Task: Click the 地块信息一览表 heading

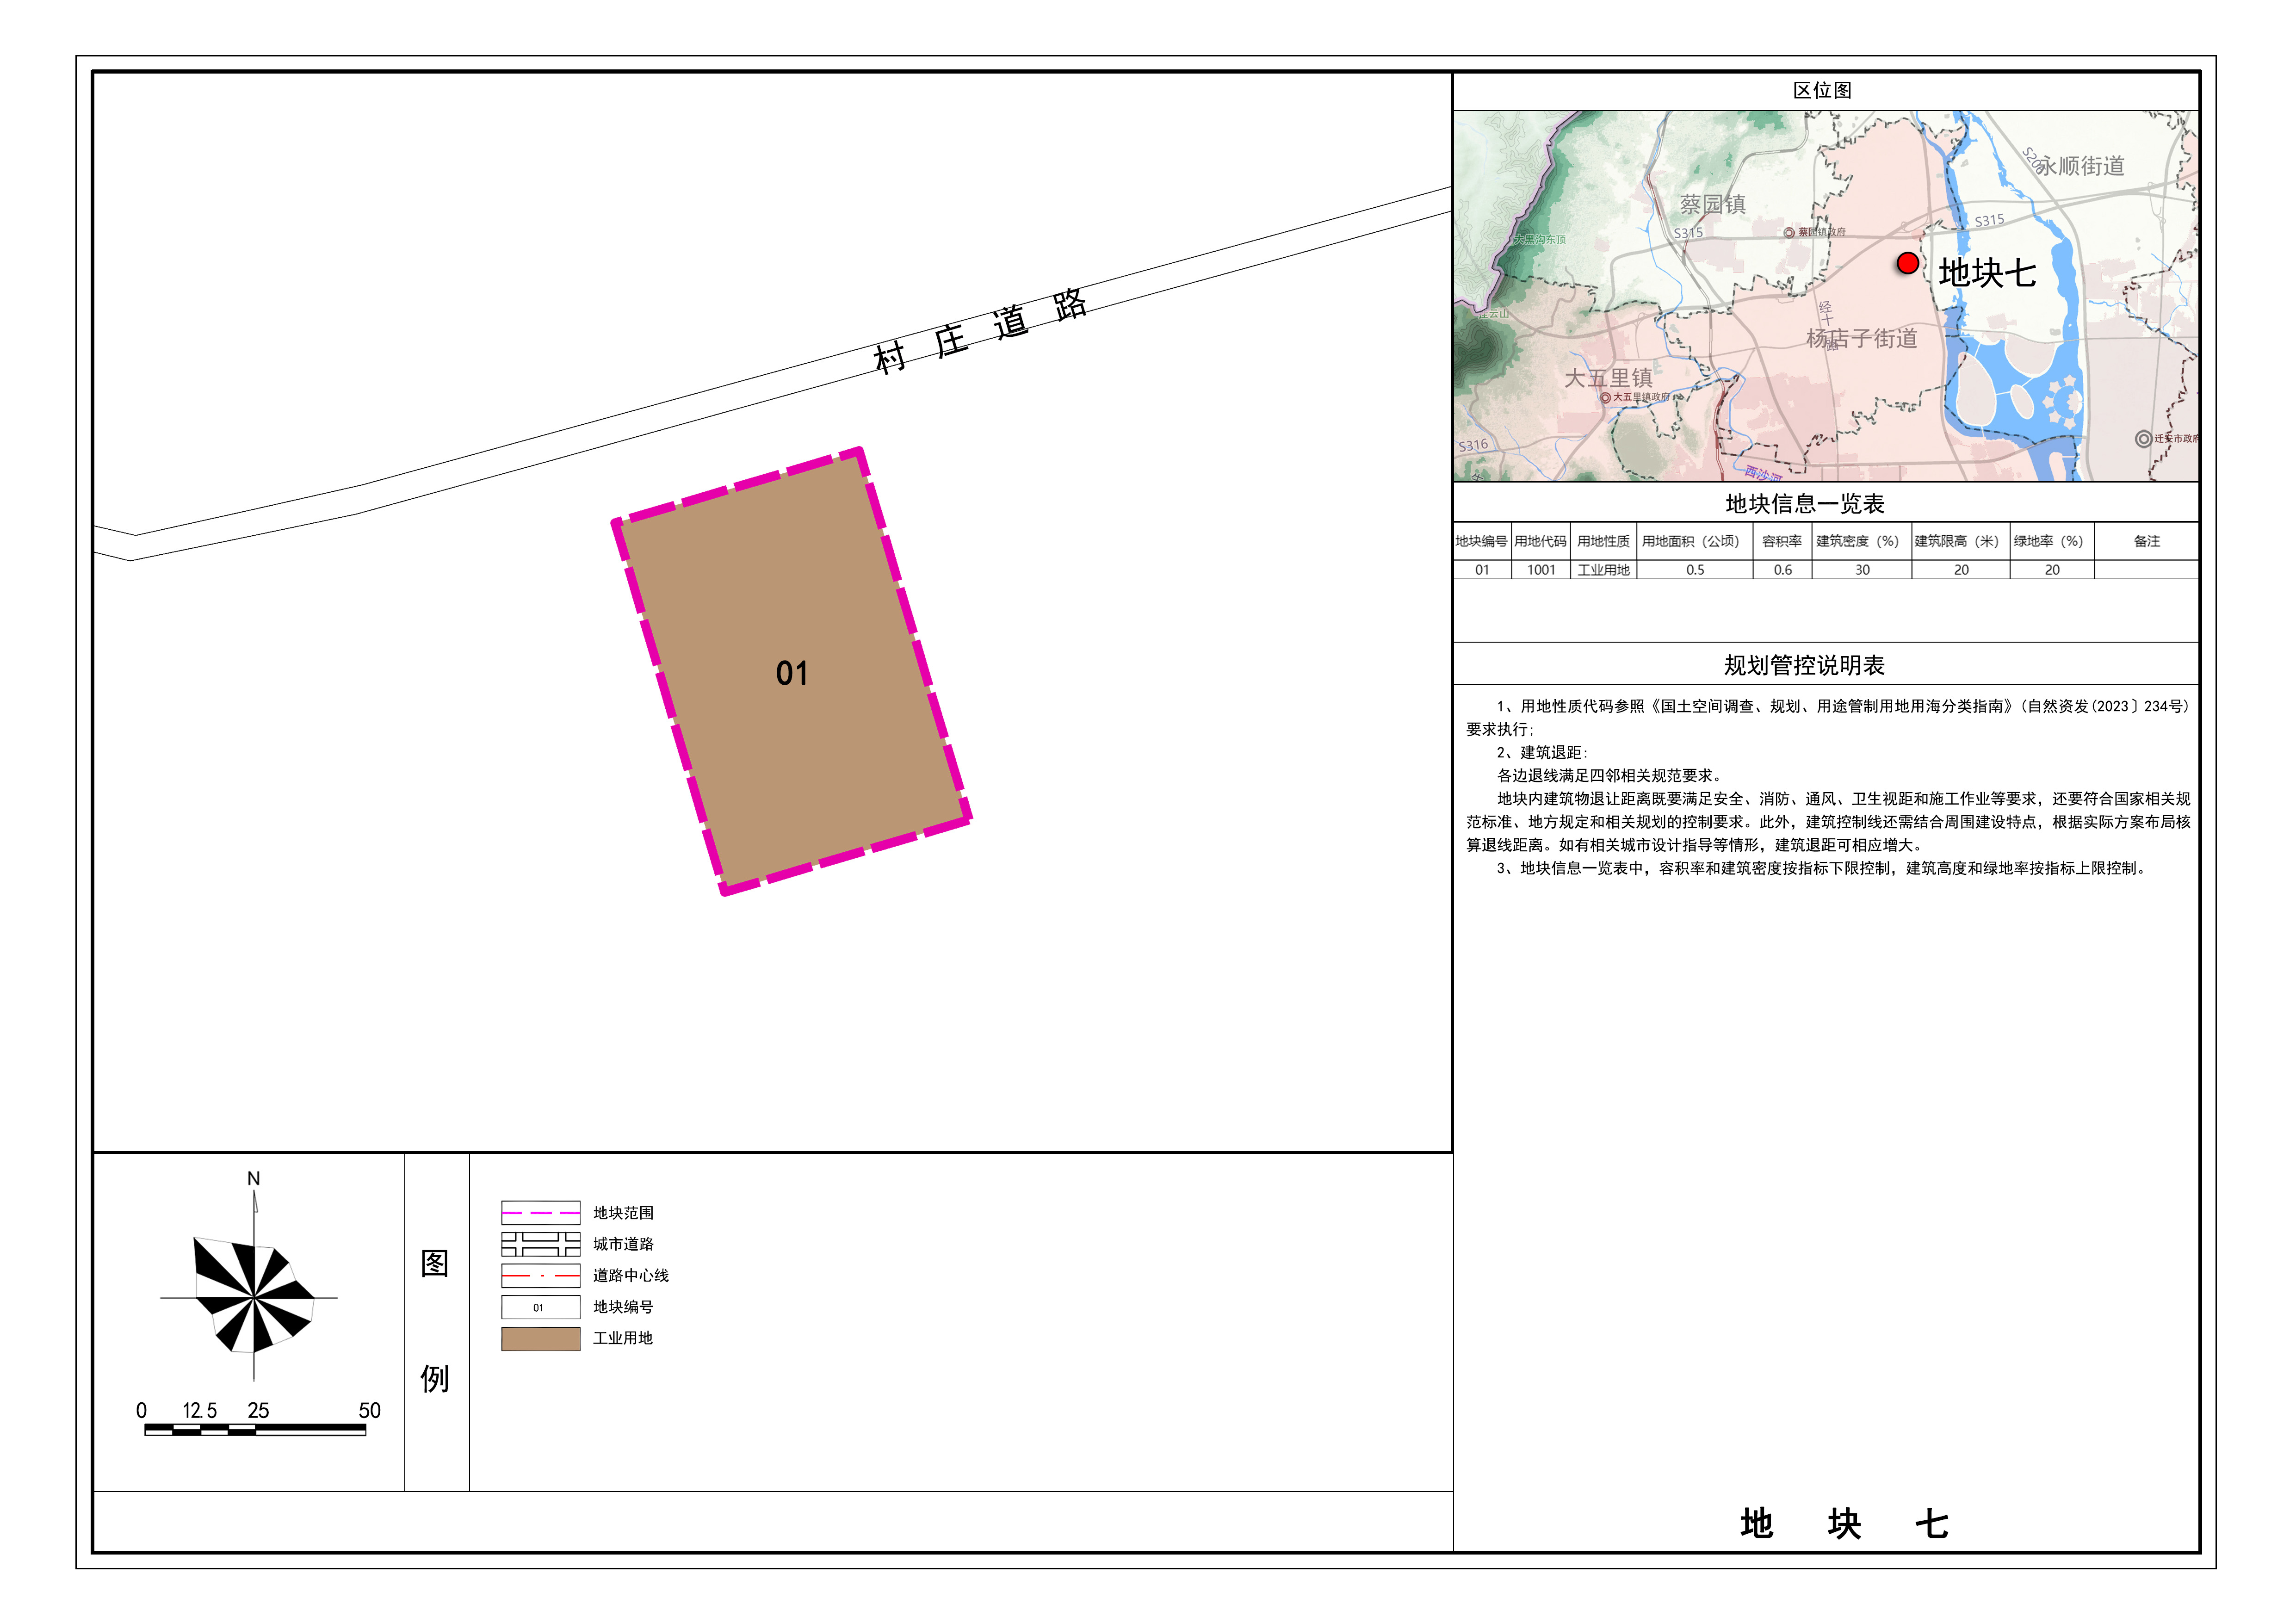Action: click(1804, 504)
